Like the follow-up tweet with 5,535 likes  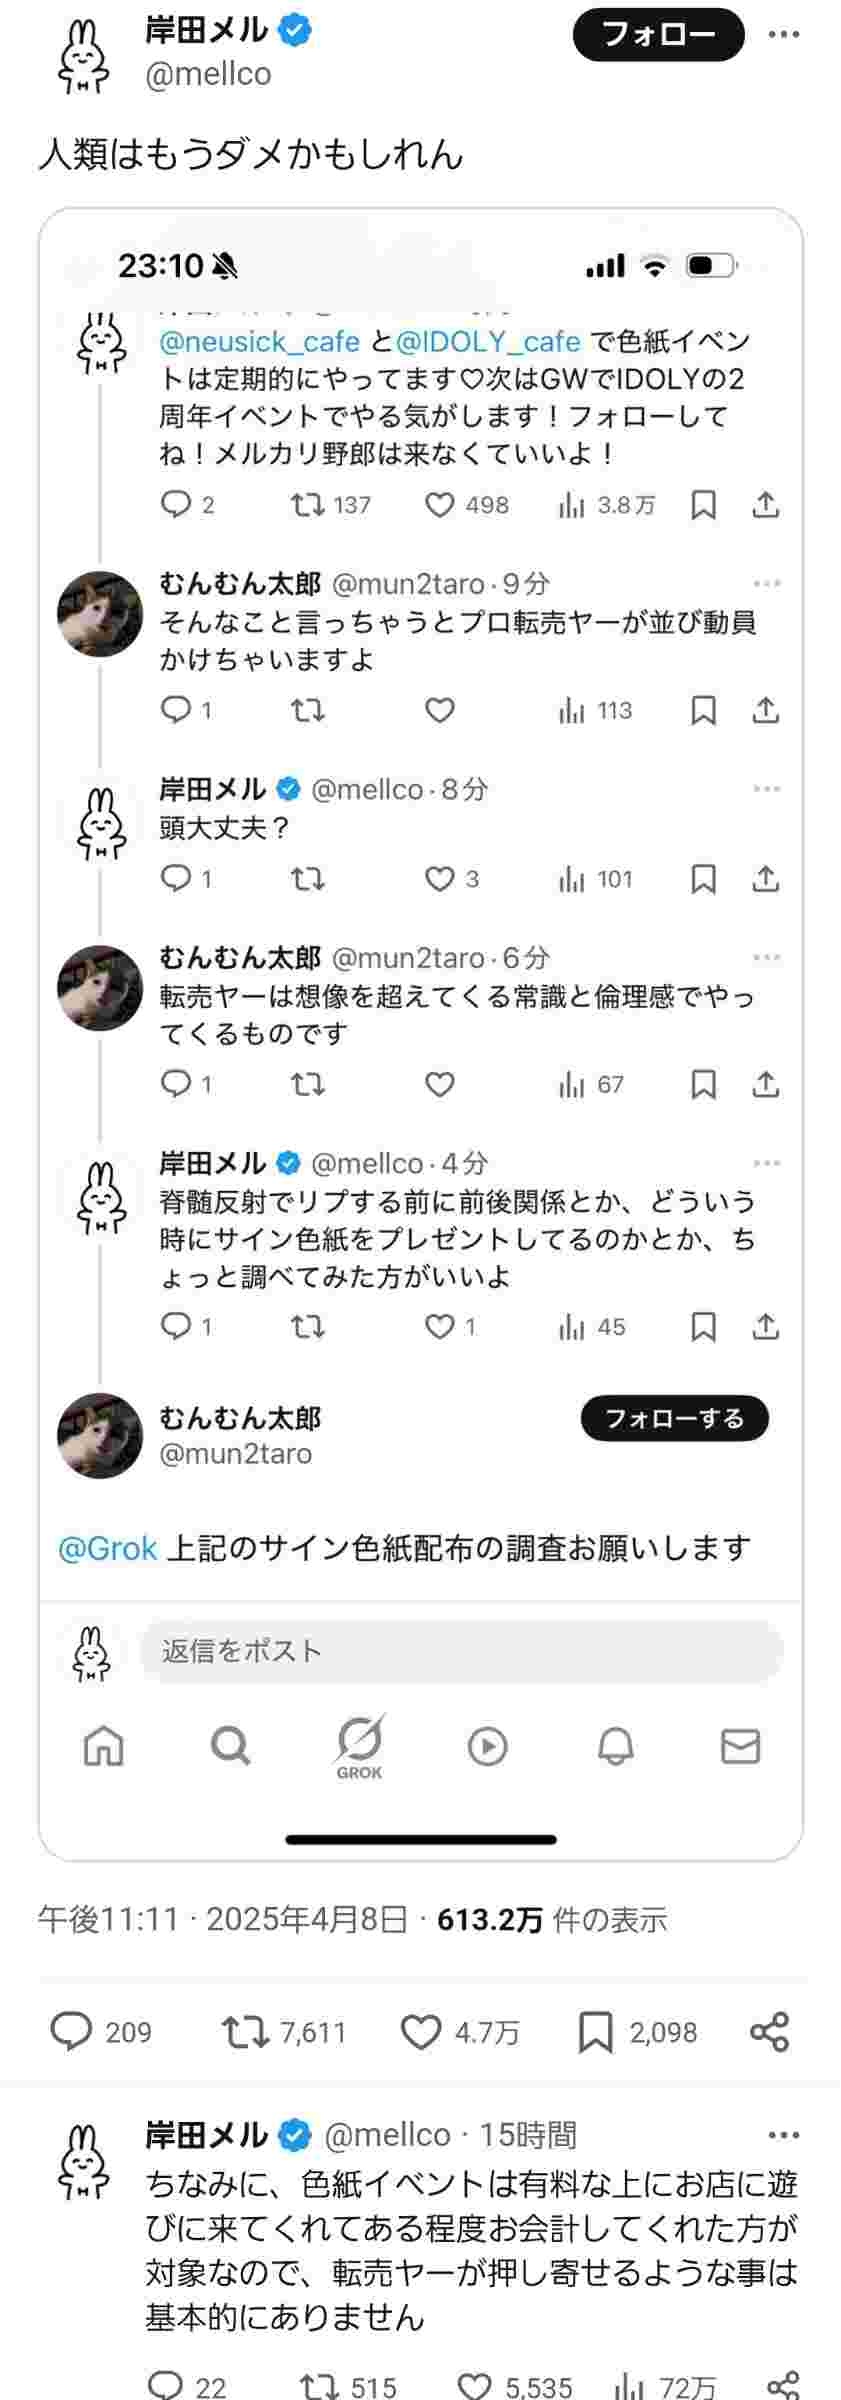coord(475,2386)
